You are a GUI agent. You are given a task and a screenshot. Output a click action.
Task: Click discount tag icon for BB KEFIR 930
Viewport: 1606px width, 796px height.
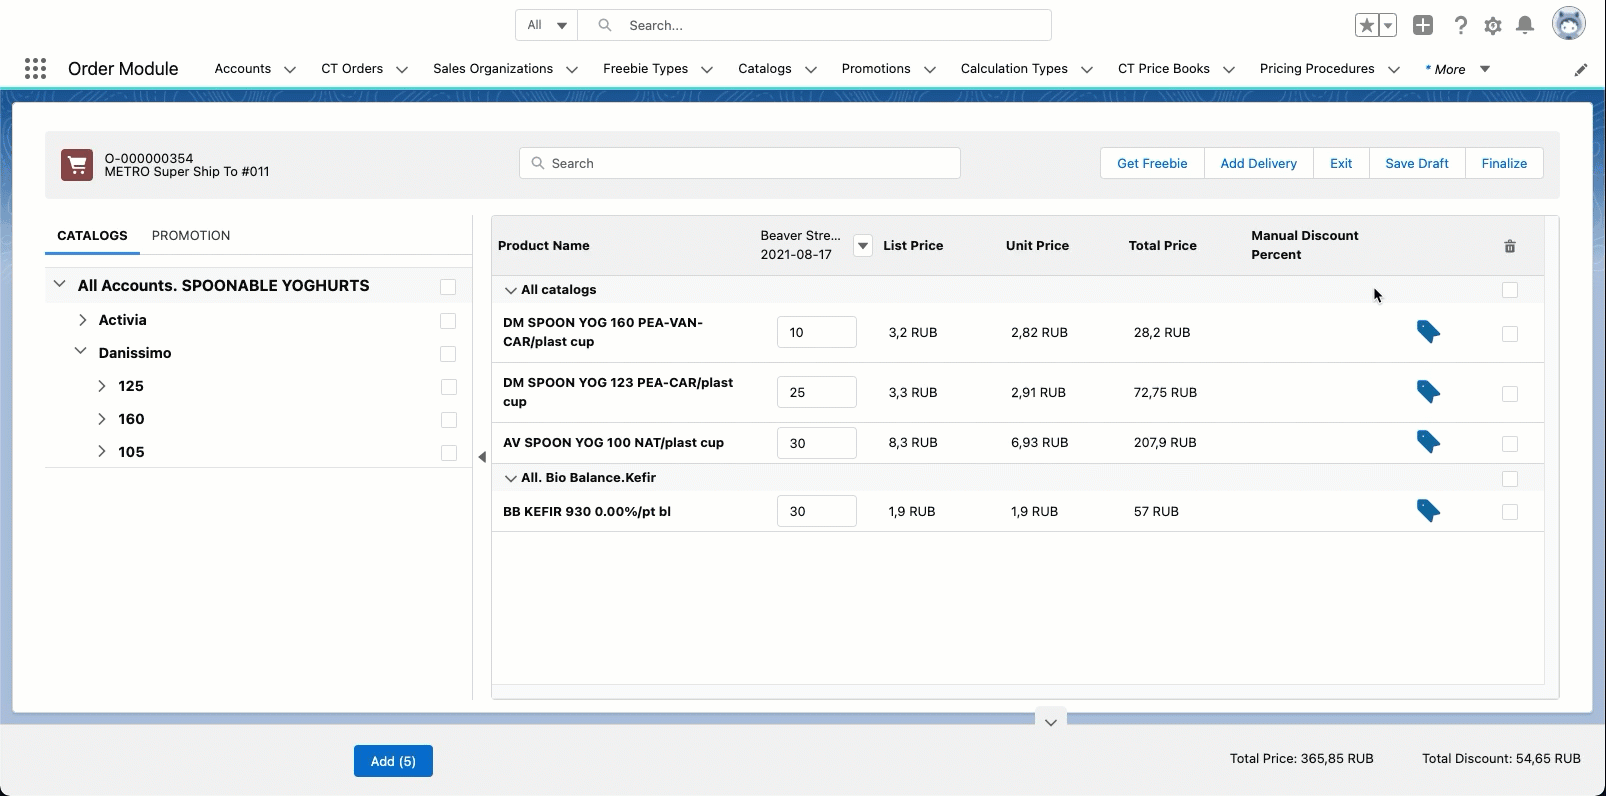point(1428,511)
